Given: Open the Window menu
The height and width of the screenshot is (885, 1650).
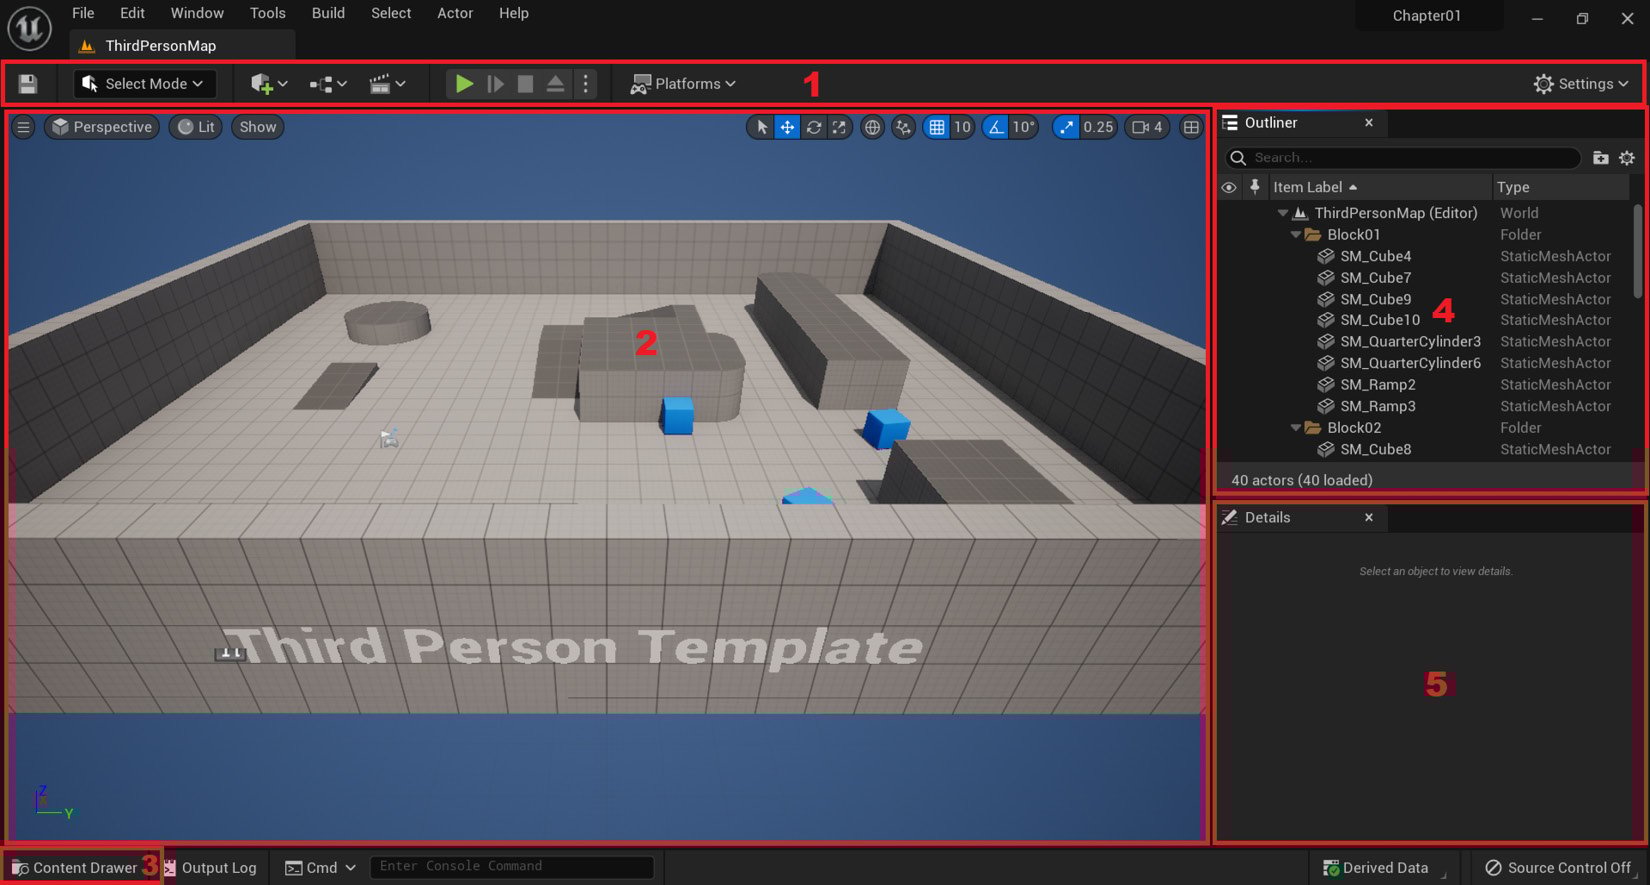Looking at the screenshot, I should tap(197, 13).
